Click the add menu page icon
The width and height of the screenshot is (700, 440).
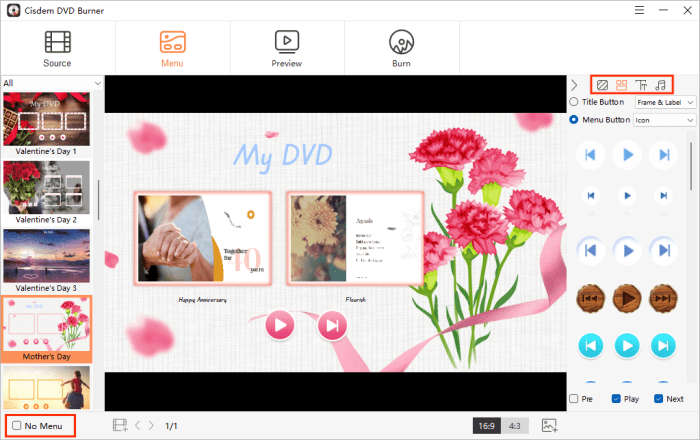click(120, 426)
